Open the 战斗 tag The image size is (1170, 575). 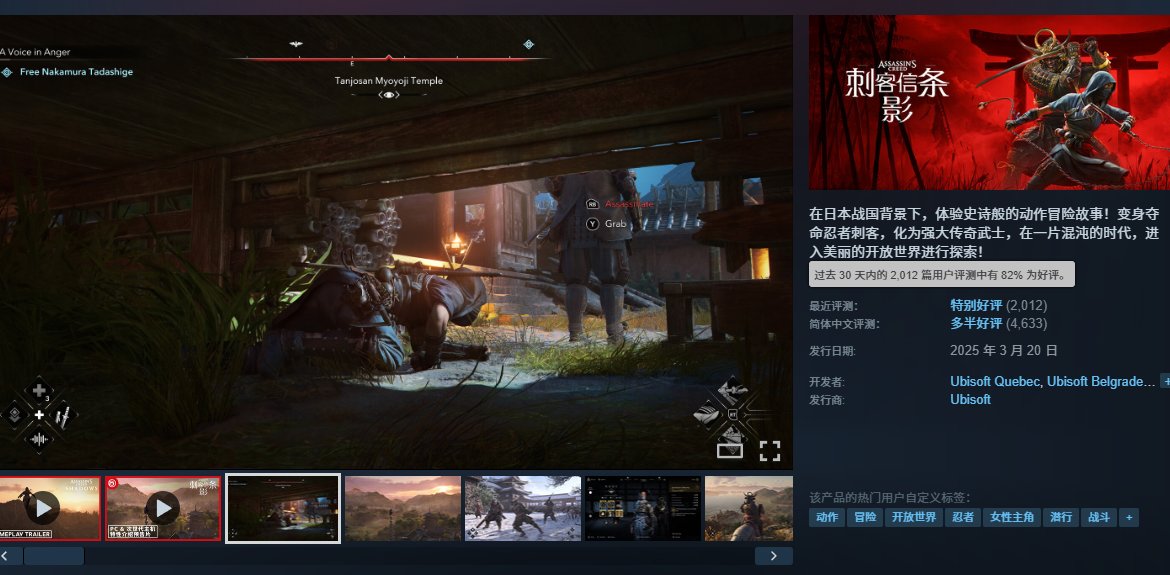click(x=1099, y=518)
